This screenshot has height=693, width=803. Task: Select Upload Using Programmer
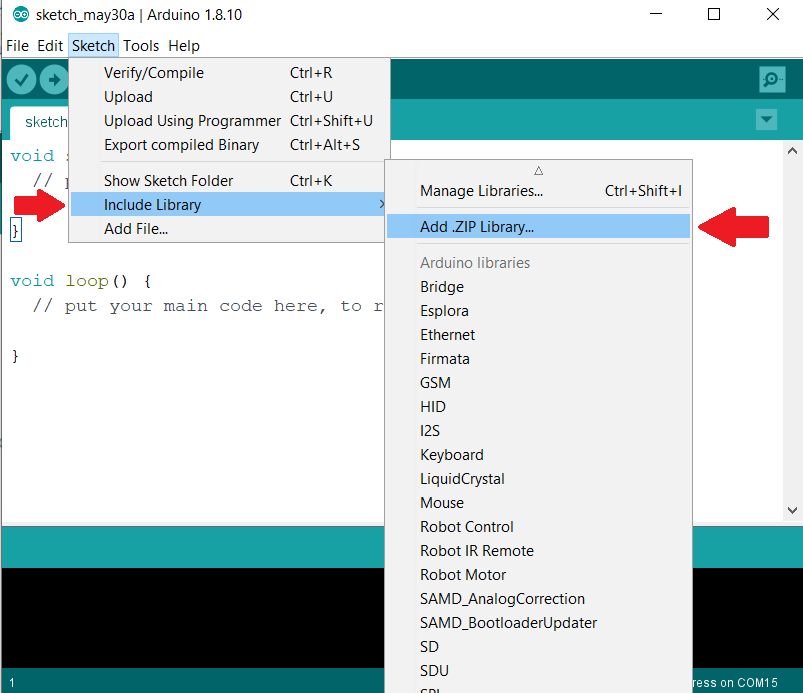tap(229, 121)
